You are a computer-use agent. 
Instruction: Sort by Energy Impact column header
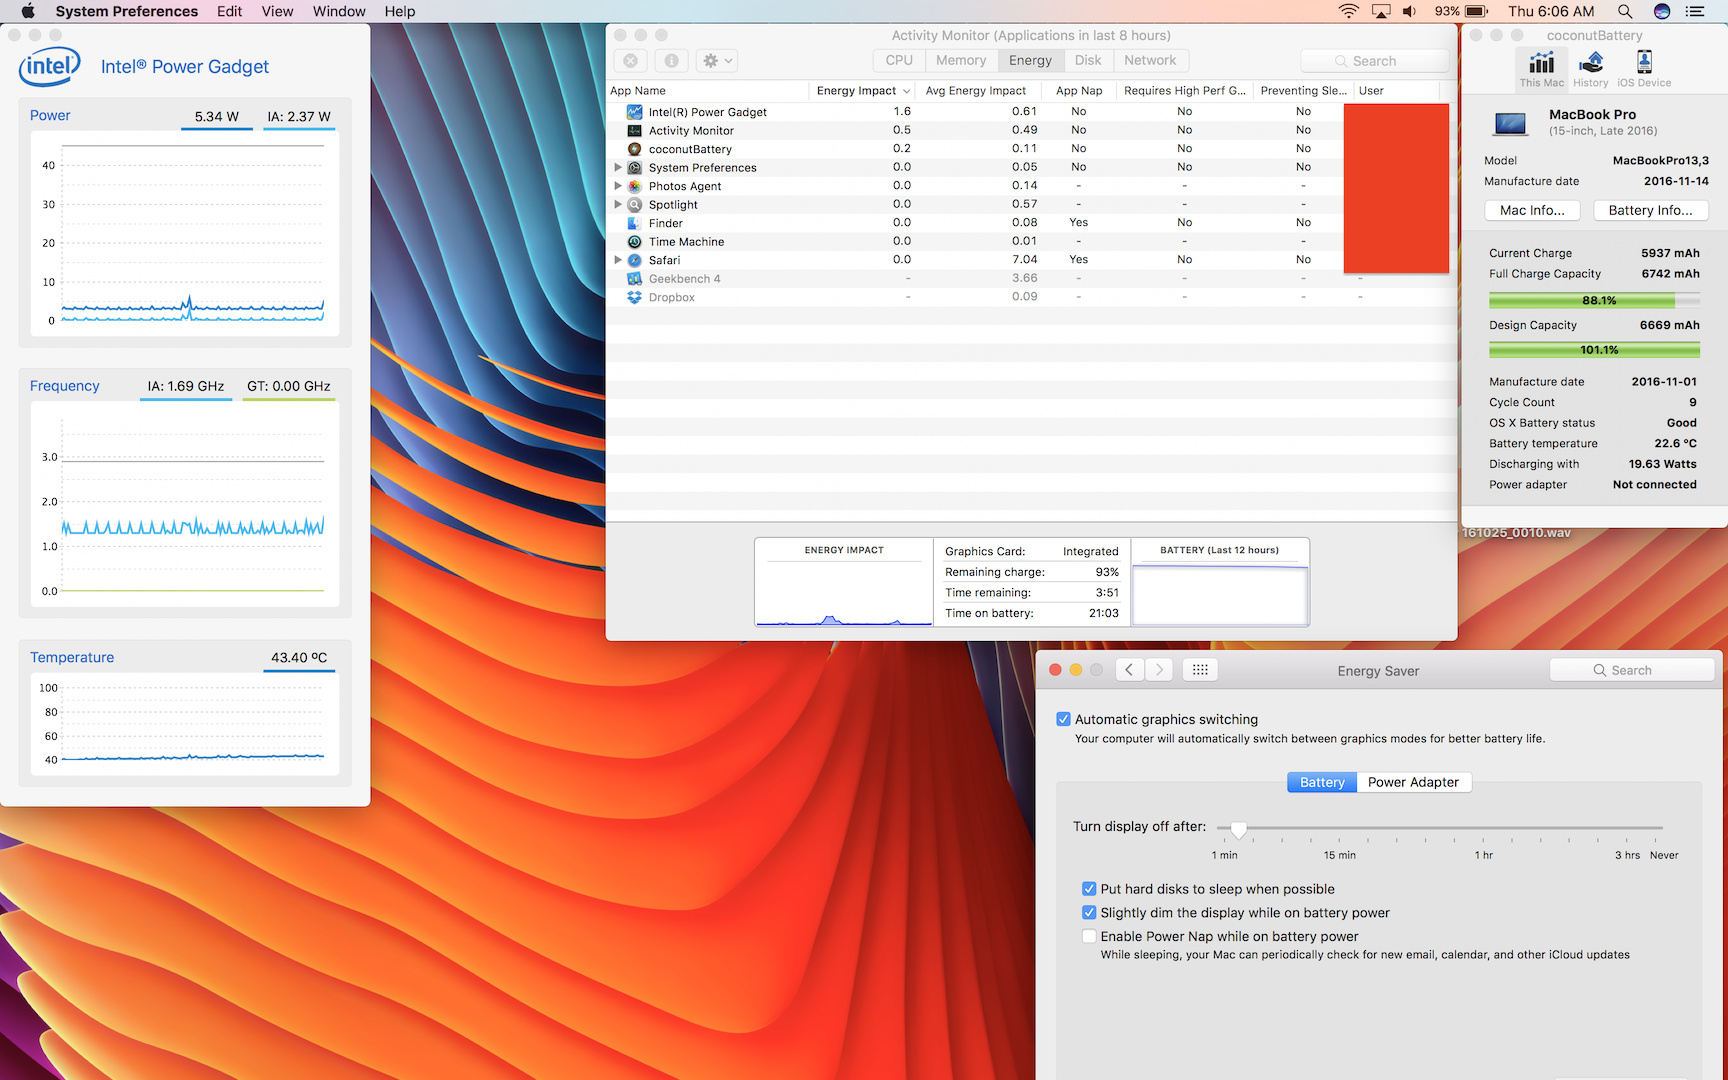tap(862, 90)
